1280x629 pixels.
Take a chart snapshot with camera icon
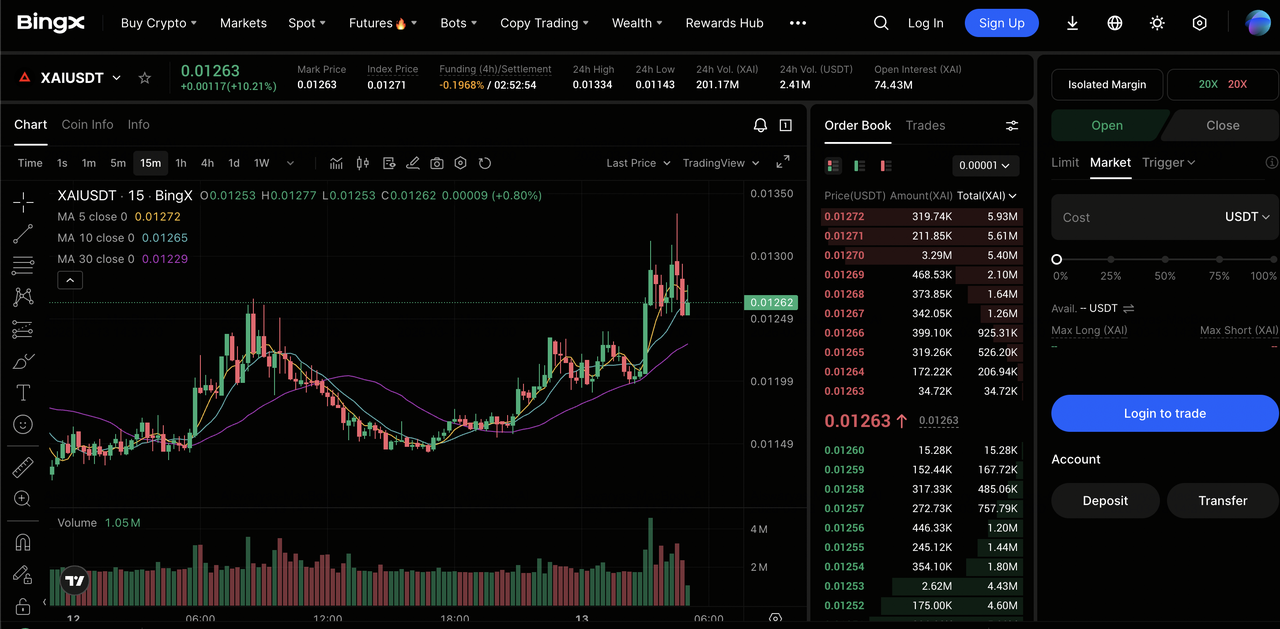tap(437, 163)
